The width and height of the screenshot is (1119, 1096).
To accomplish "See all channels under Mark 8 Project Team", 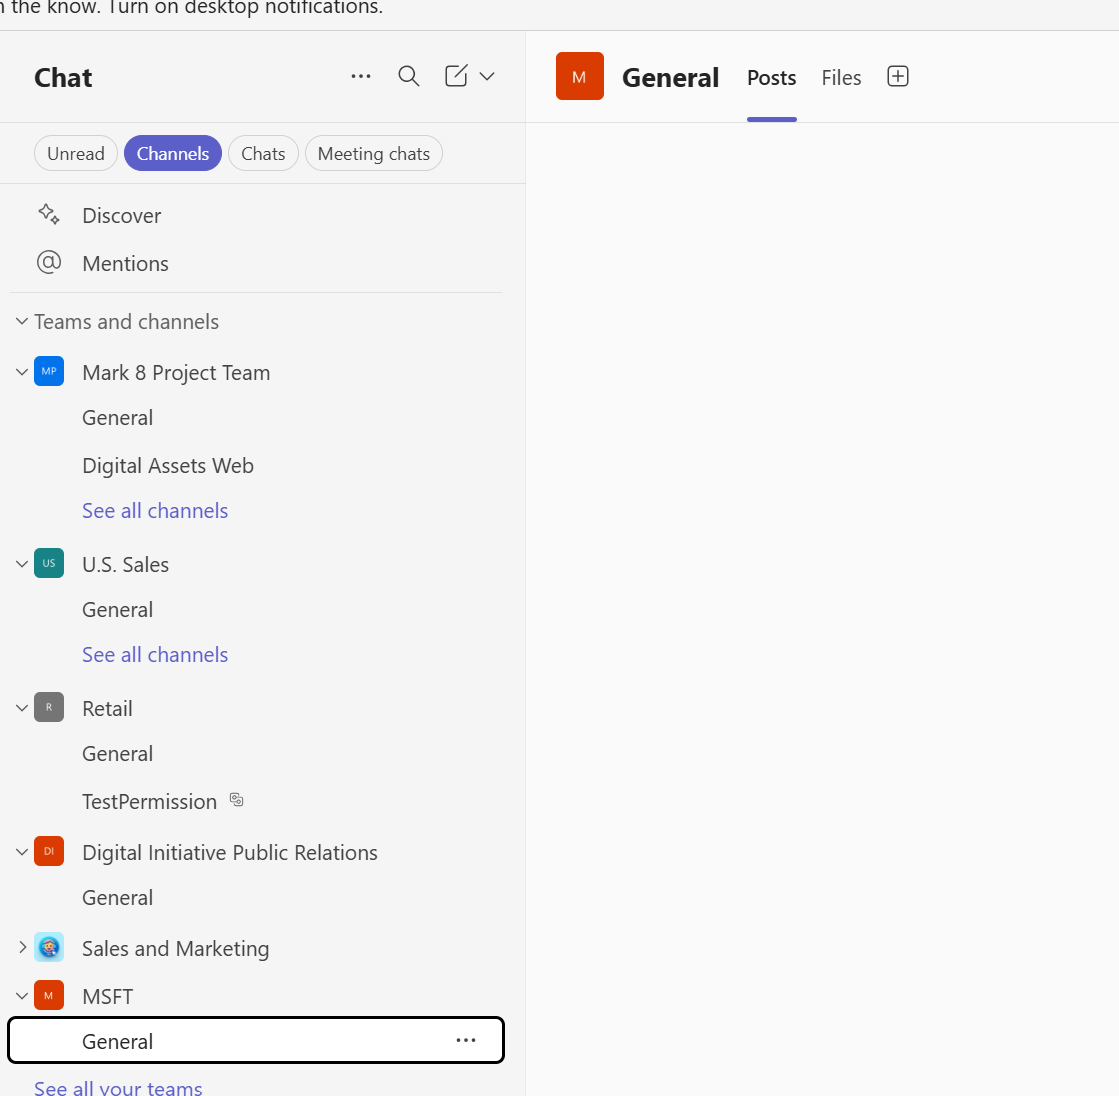I will (155, 511).
